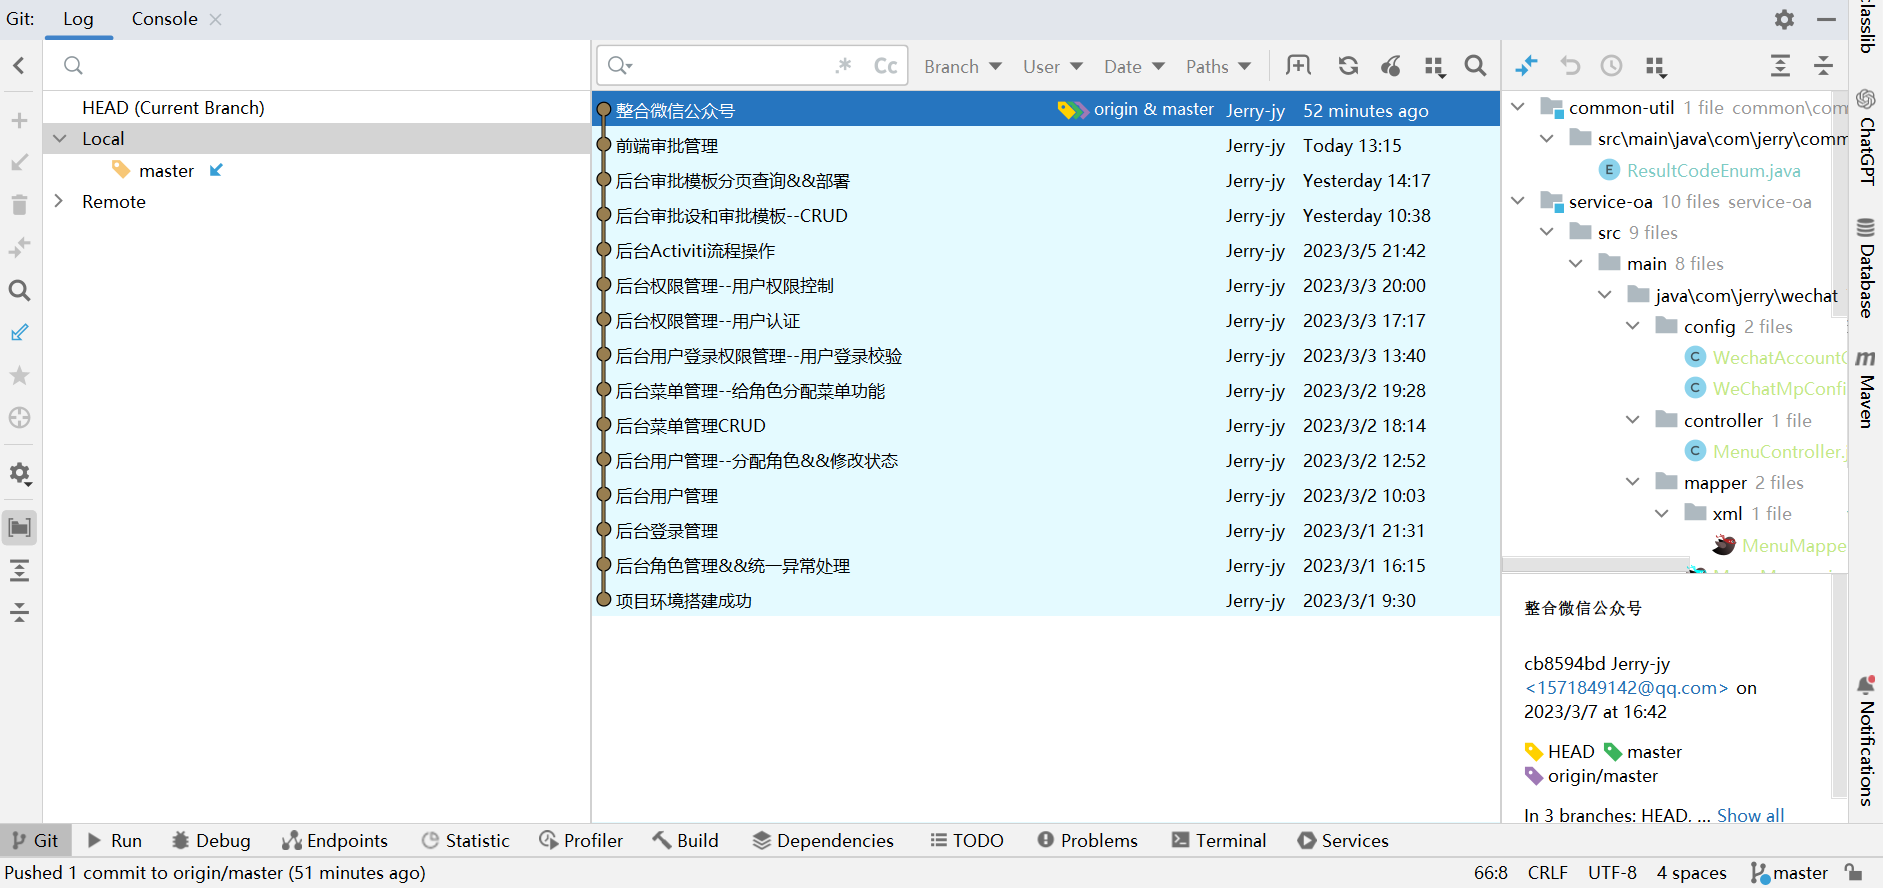Collapse the mapper folder node
The height and width of the screenshot is (888, 1883).
pos(1633,482)
